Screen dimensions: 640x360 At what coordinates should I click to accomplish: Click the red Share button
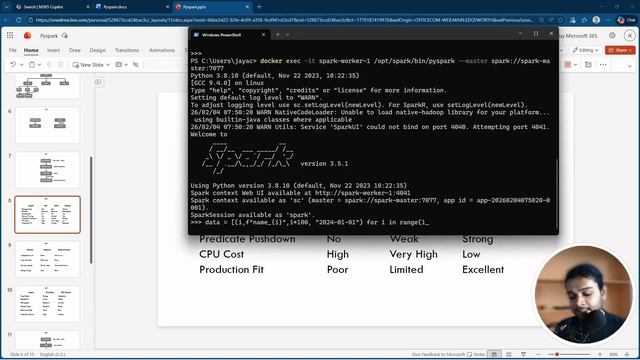620,50
